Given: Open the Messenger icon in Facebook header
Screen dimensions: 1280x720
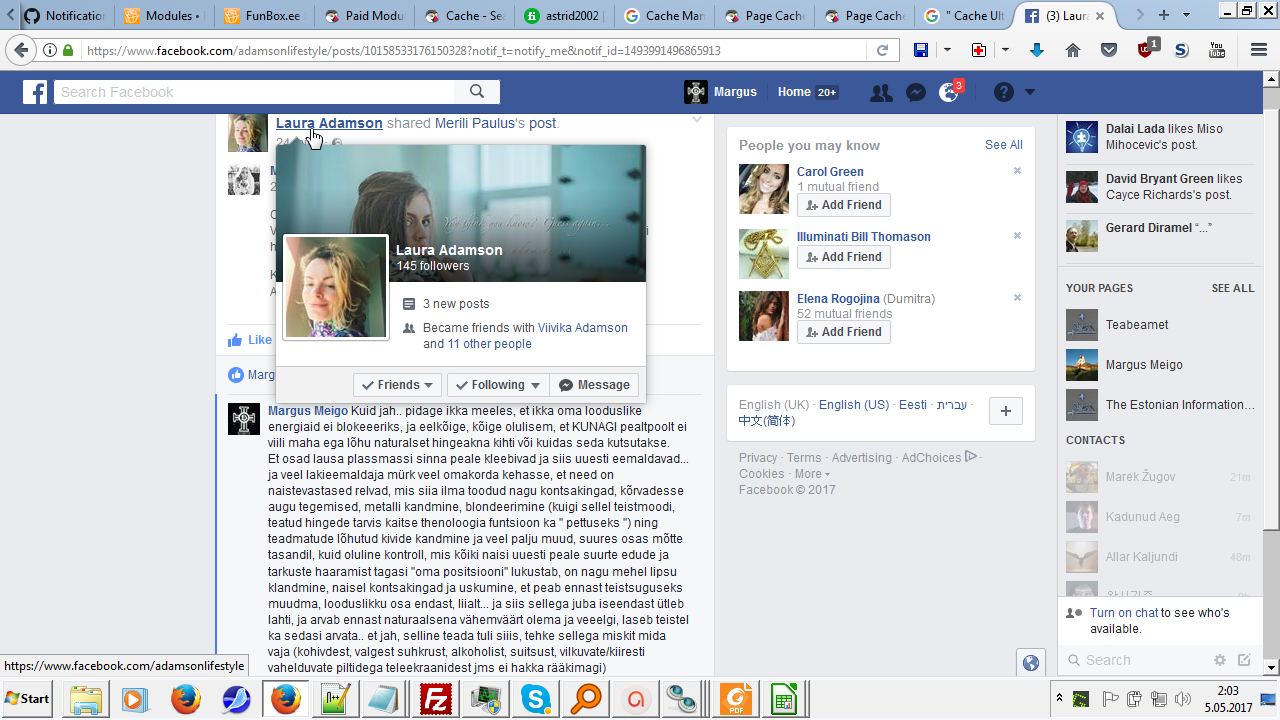Looking at the screenshot, I should pos(915,92).
